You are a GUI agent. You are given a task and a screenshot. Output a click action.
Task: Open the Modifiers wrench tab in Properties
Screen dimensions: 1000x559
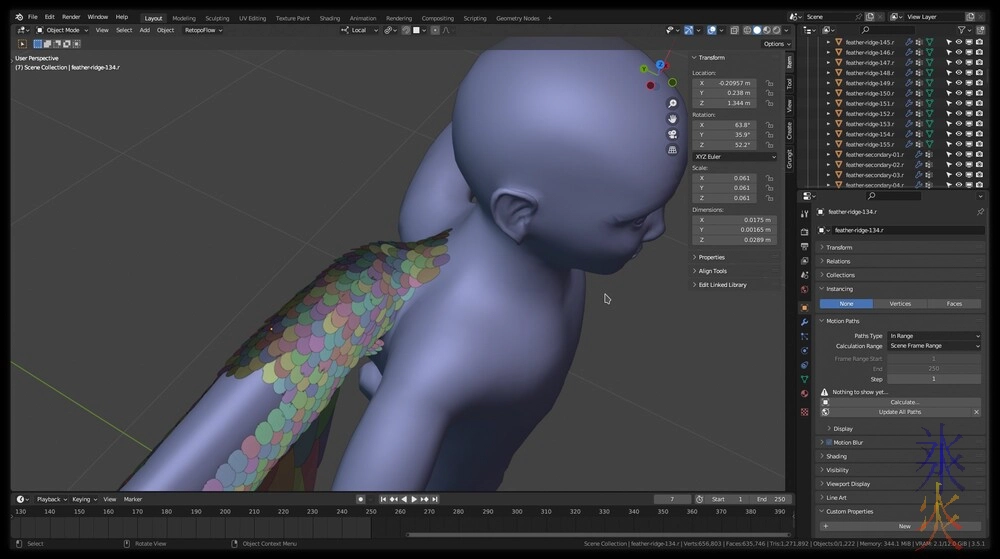click(805, 322)
